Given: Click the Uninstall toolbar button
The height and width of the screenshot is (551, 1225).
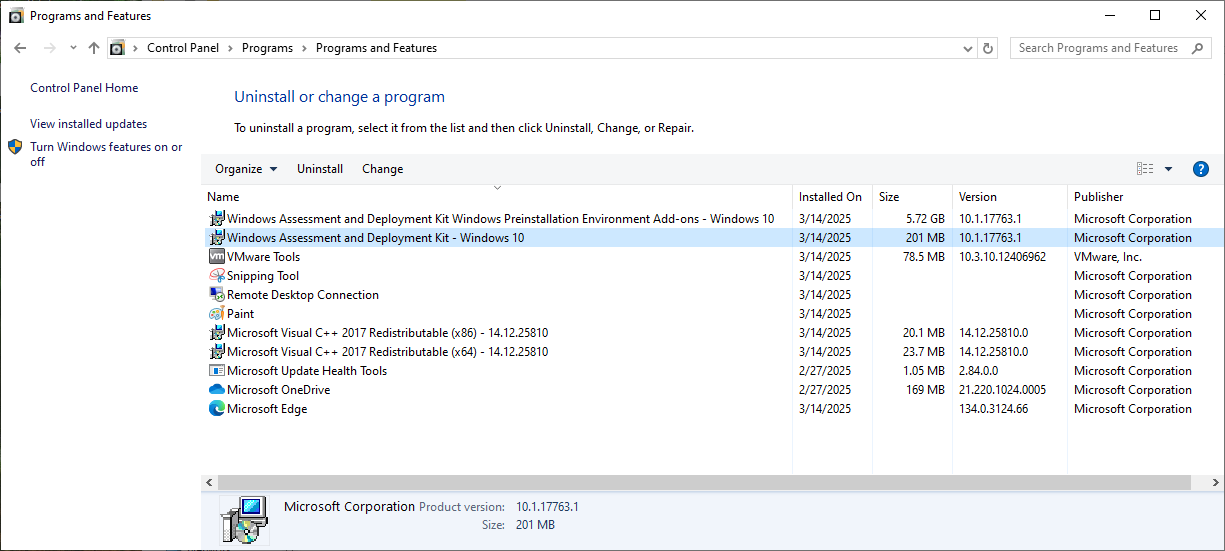Looking at the screenshot, I should pos(320,169).
